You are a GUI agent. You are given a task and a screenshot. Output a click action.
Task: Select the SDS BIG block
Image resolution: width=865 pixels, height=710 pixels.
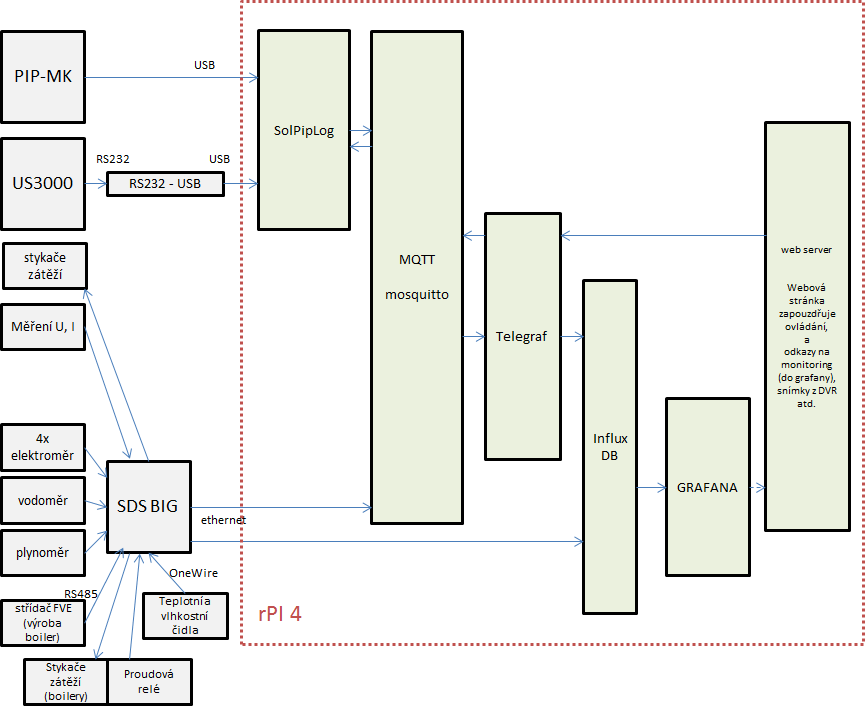(149, 506)
